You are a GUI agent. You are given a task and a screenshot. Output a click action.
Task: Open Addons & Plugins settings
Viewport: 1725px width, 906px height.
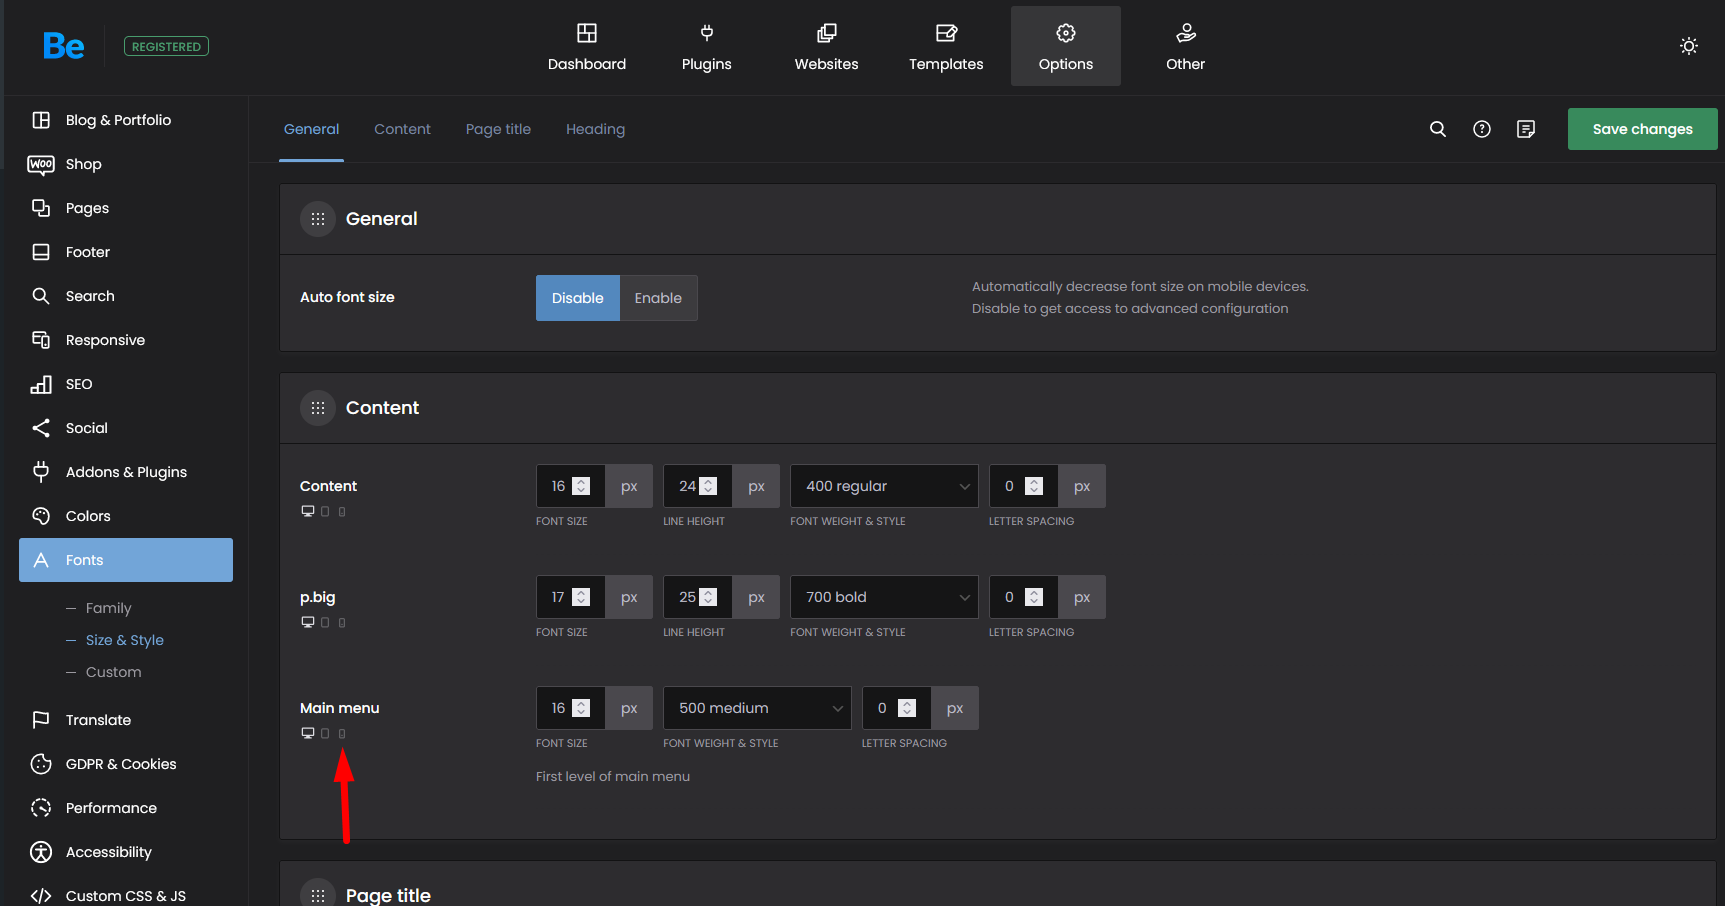coord(126,472)
